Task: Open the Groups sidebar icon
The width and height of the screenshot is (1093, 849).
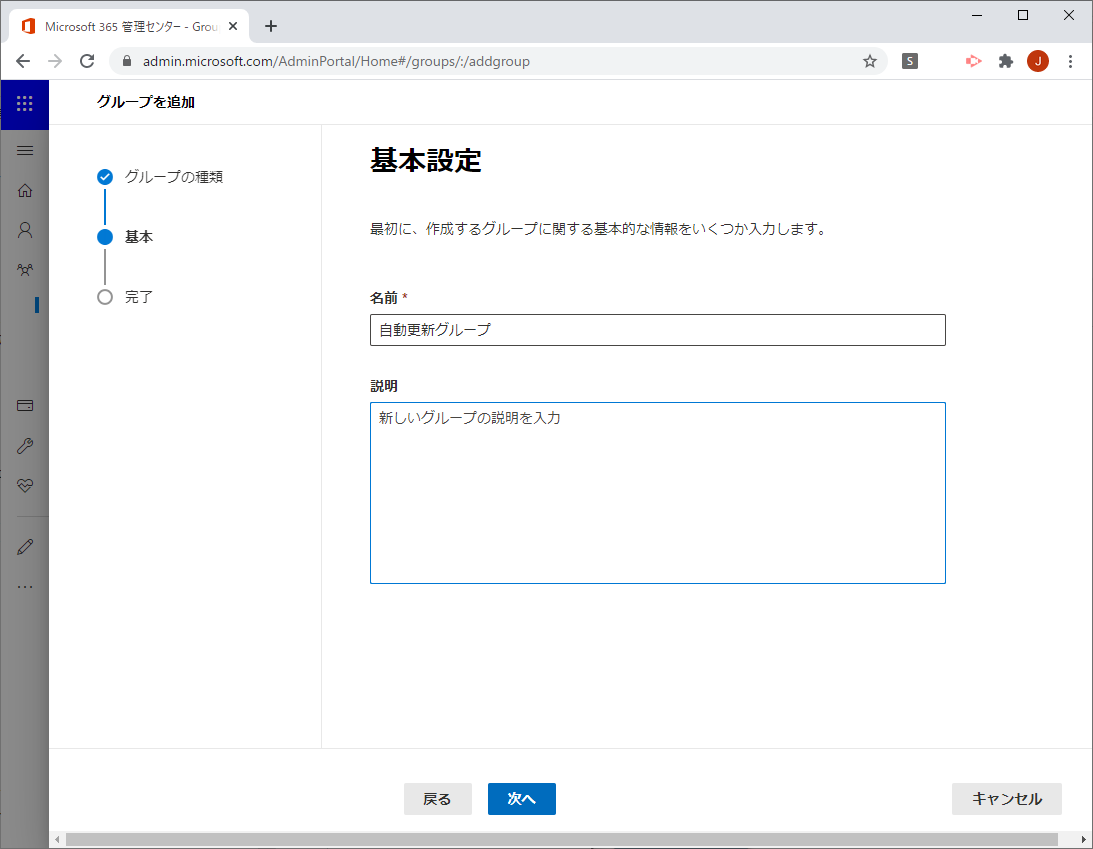Action: point(25,270)
